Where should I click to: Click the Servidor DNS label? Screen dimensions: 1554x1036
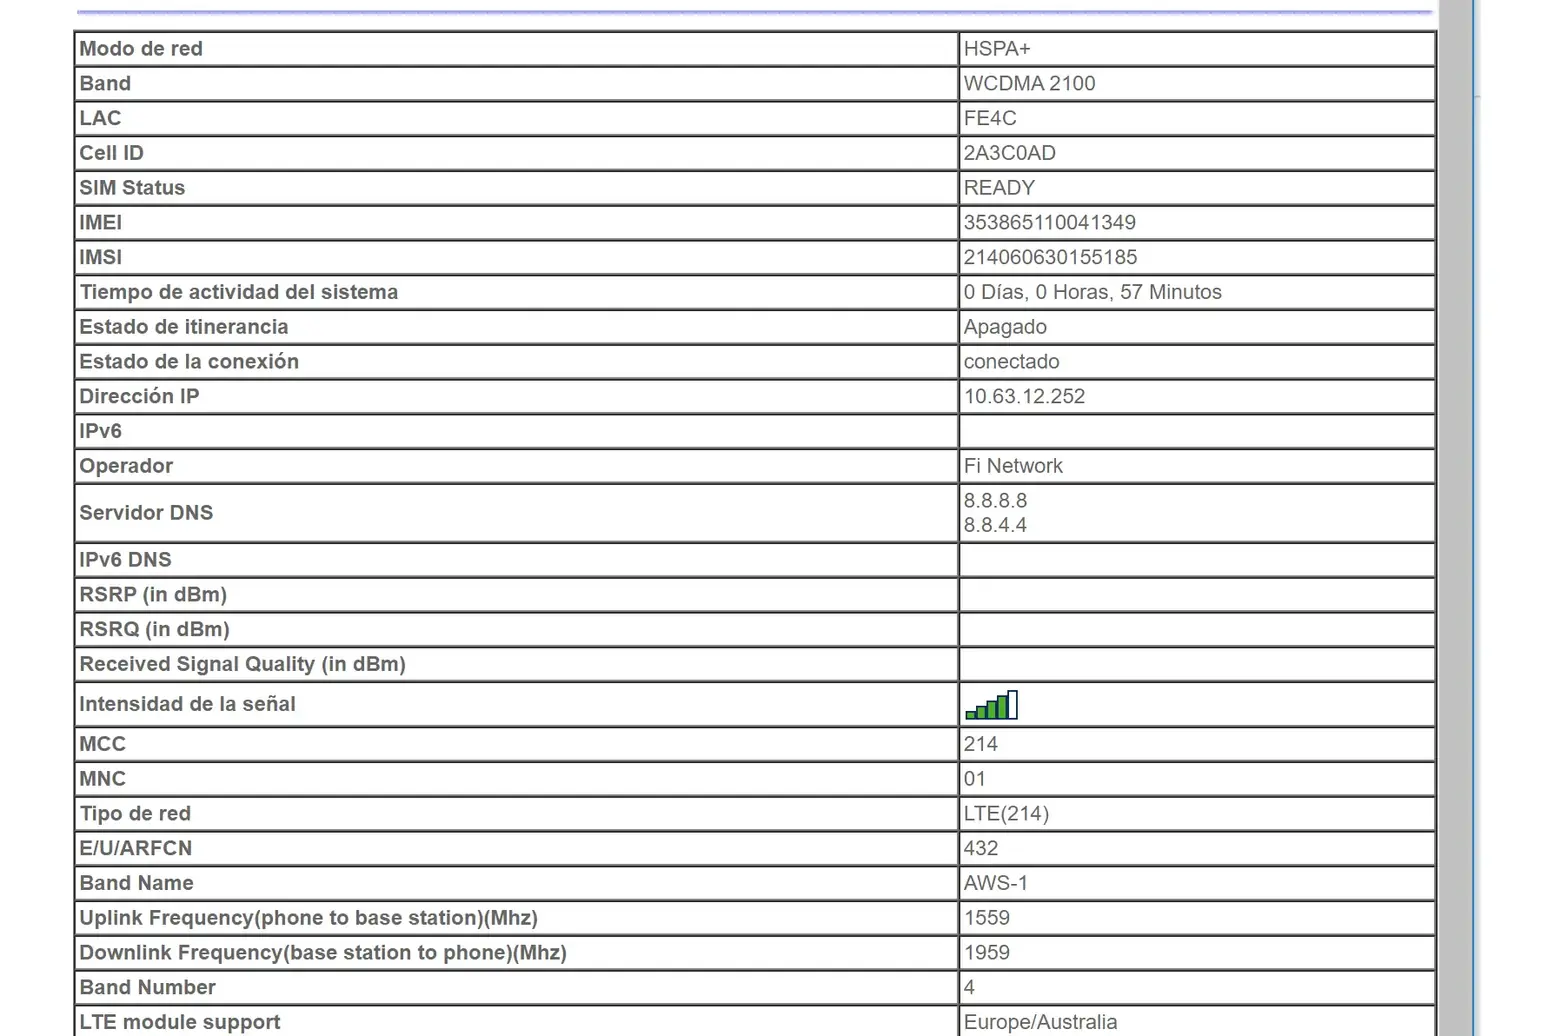tap(146, 513)
